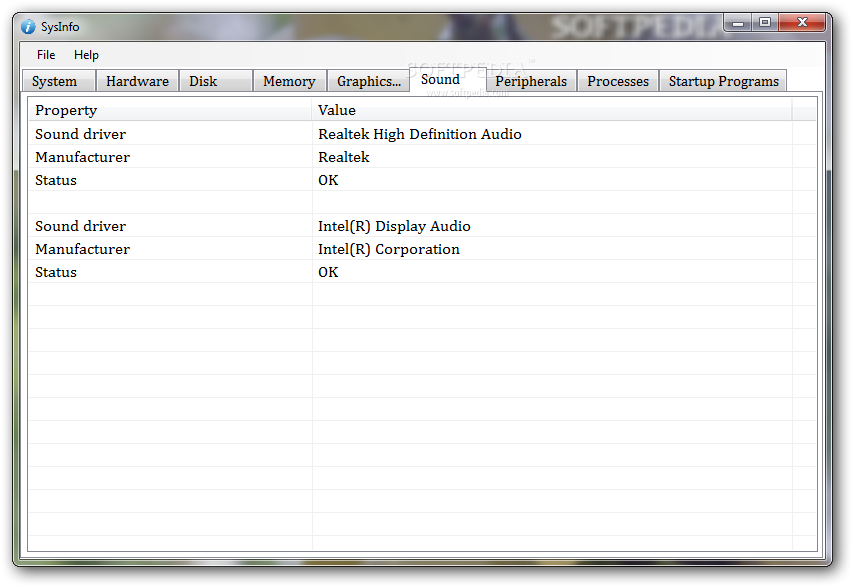Screen dimensions: 853x587
Task: Select the Realtek manufacturer value
Action: point(343,157)
